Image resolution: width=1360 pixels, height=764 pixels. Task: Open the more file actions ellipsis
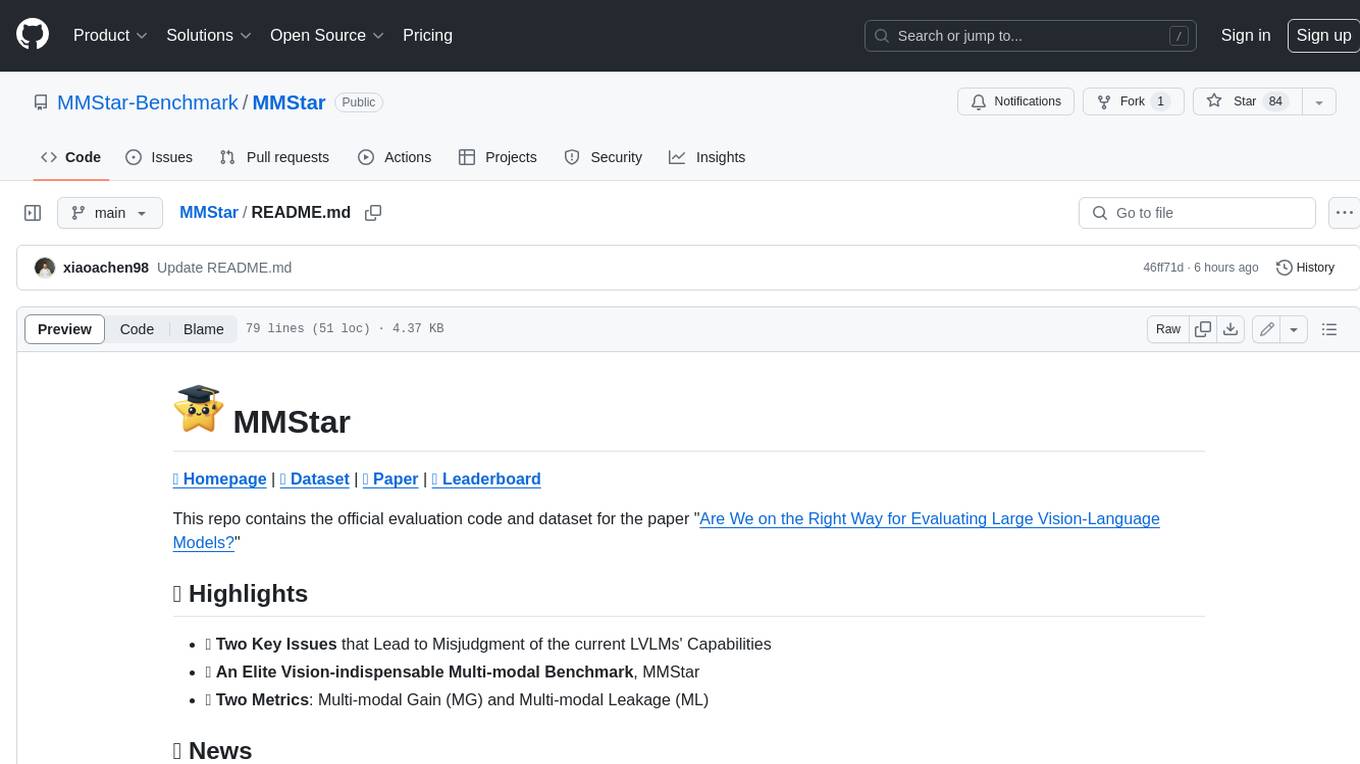pos(1344,213)
